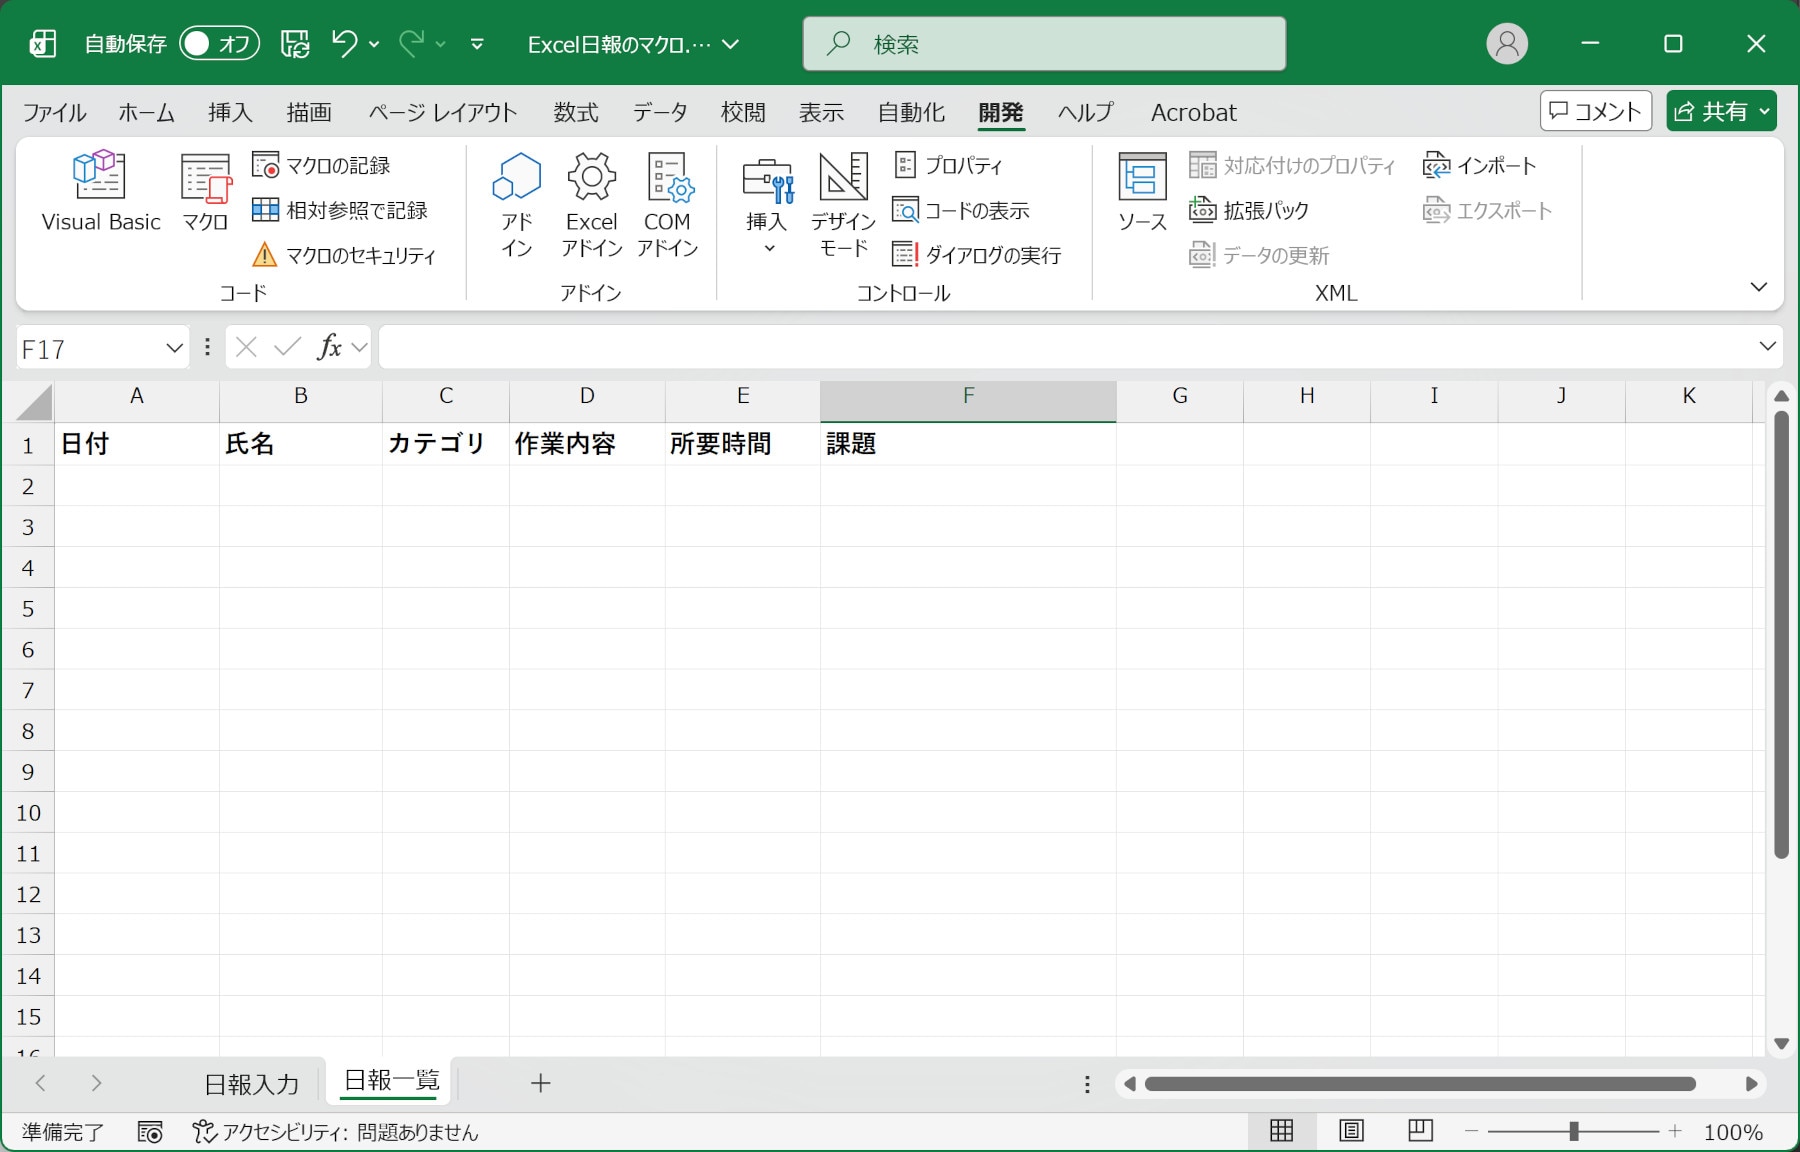
Task: Click the zoom slider handle
Action: pos(1573,1132)
